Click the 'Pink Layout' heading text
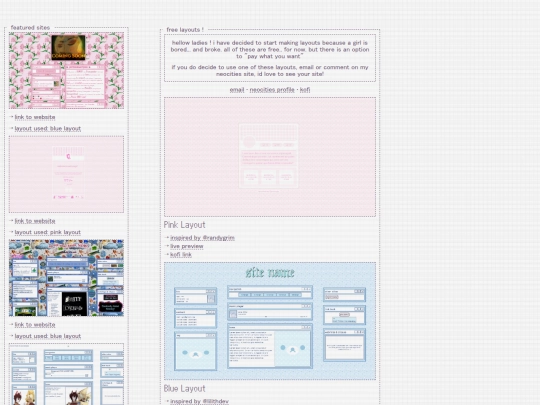This screenshot has width=540, height=405. pyautogui.click(x=184, y=225)
